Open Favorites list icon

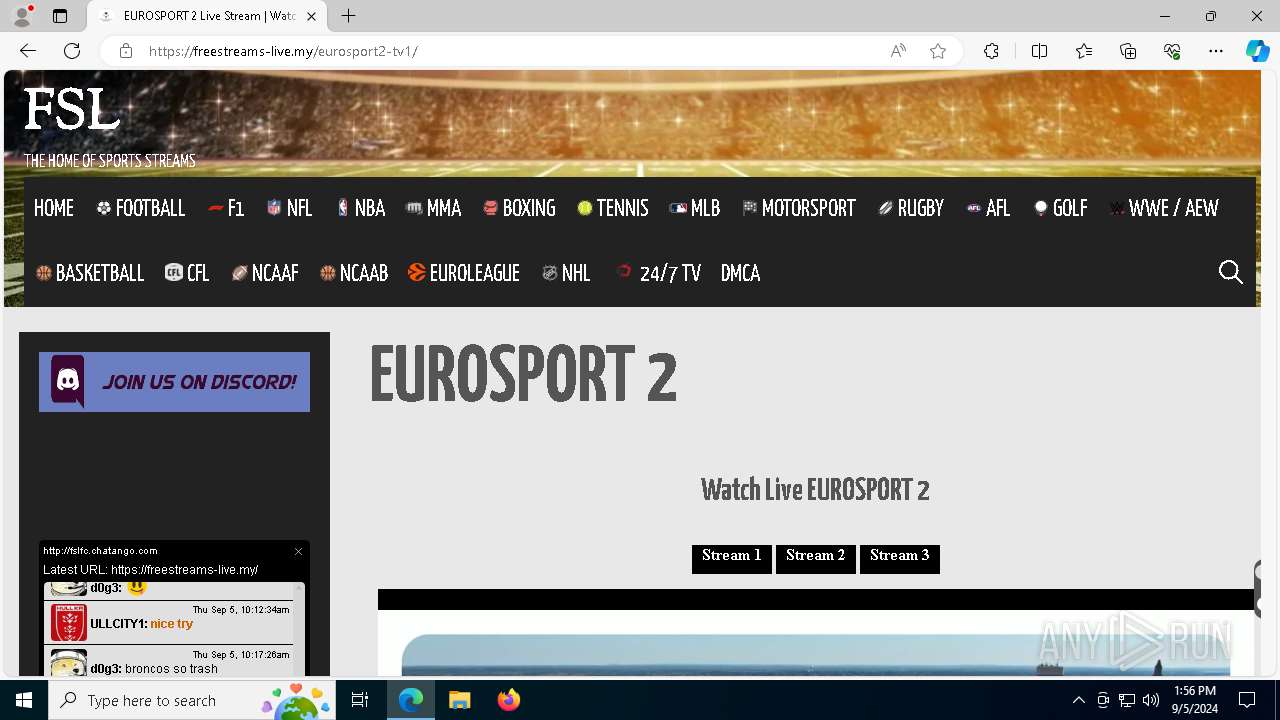1084,51
